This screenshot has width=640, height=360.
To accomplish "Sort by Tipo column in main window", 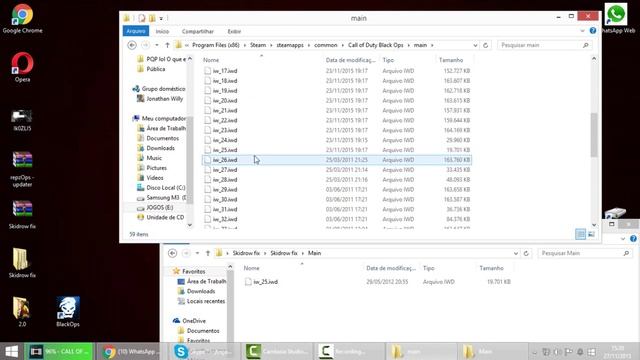I will (x=388, y=60).
